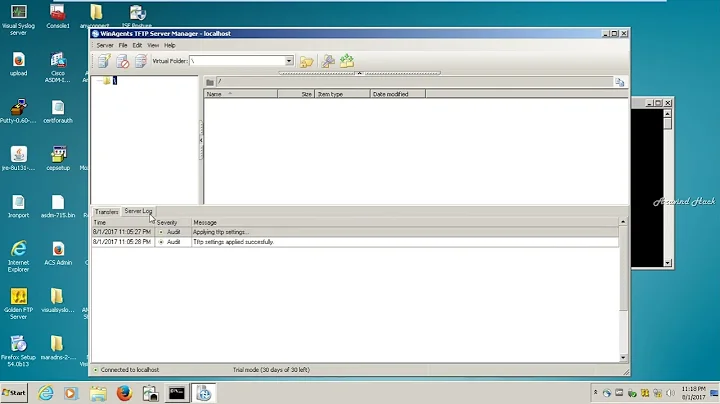Sort file list by Item type column
The image size is (720, 404).
point(342,94)
